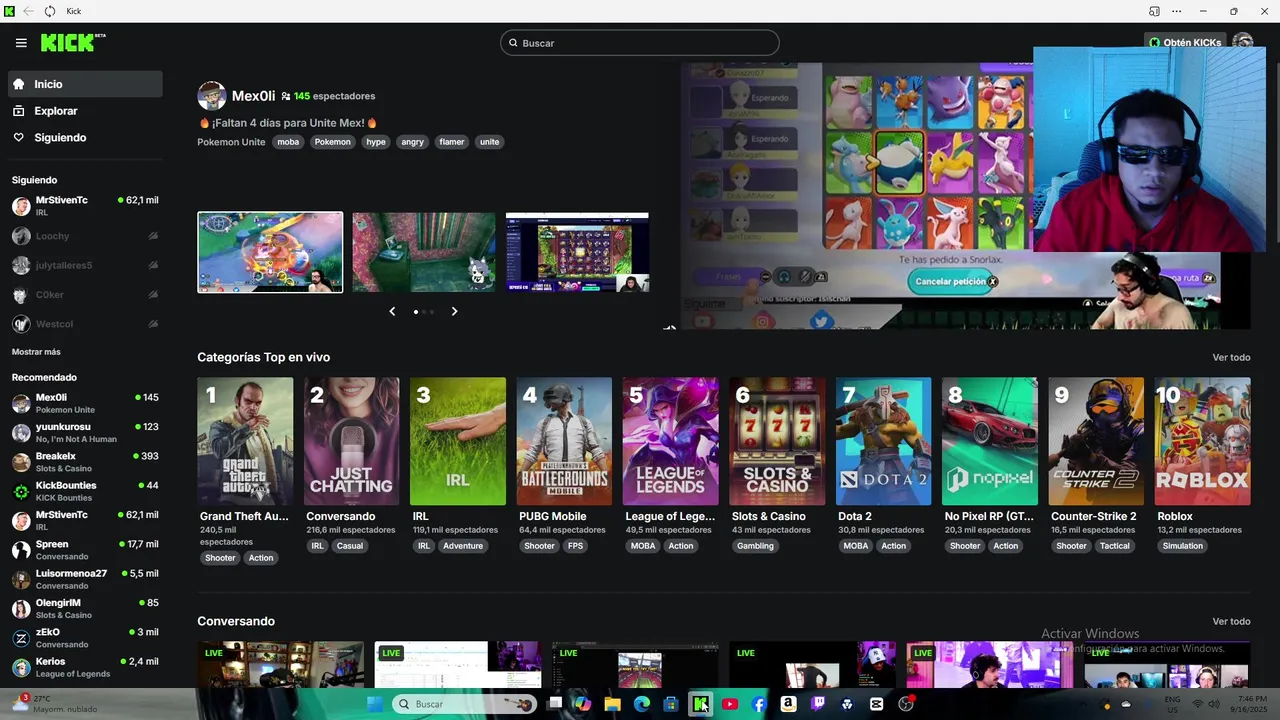The height and width of the screenshot is (720, 1280).
Task: Open YouTube icon on taskbar
Action: pyautogui.click(x=730, y=704)
